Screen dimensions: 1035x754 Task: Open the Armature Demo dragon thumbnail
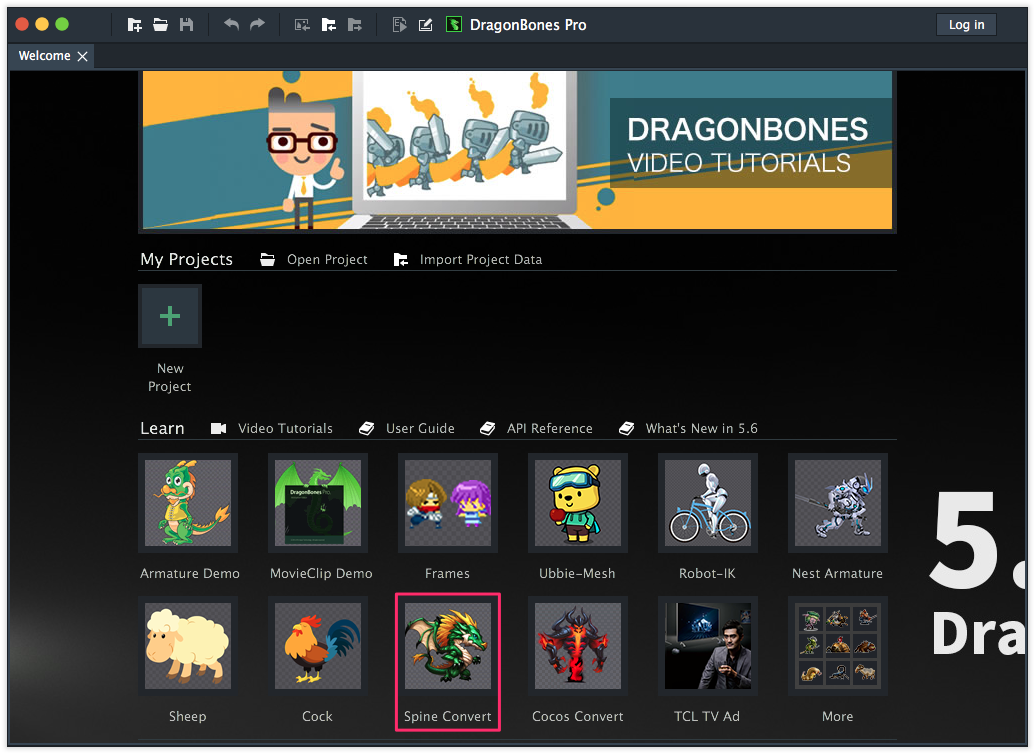(188, 503)
